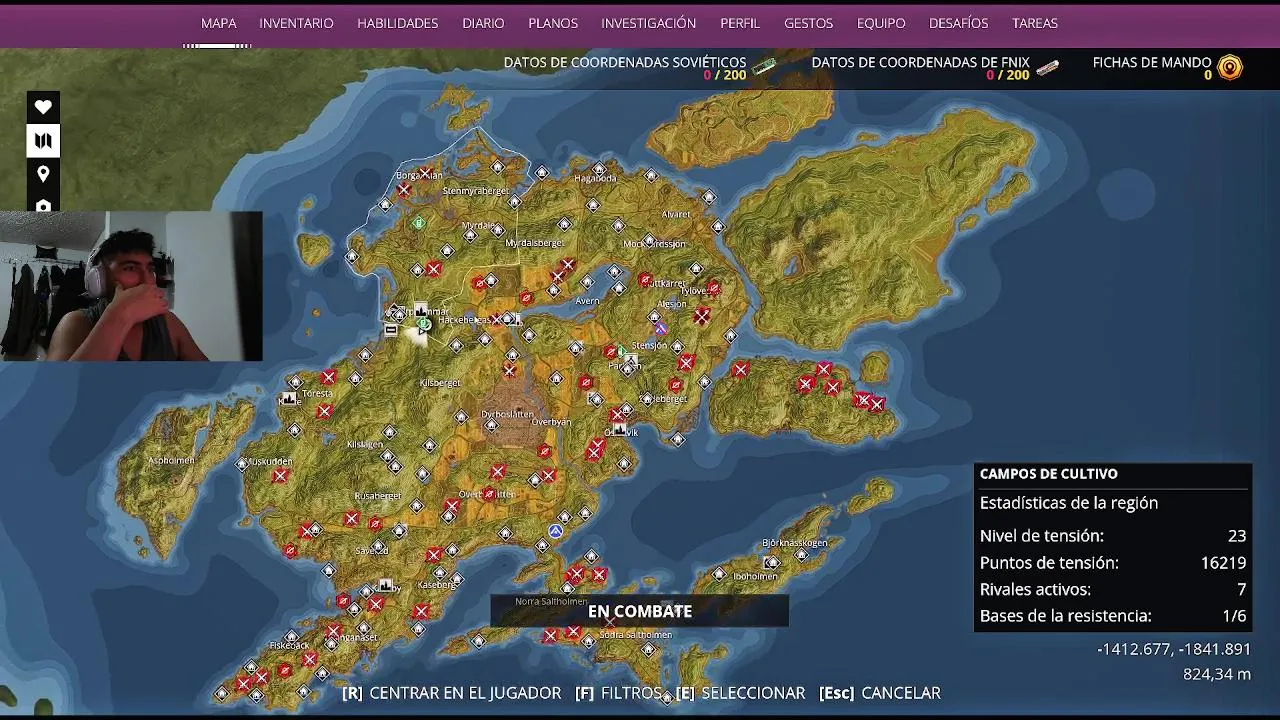This screenshot has width=1280, height=720.
Task: Select westernmost rival marker on eastern island
Action: click(740, 370)
